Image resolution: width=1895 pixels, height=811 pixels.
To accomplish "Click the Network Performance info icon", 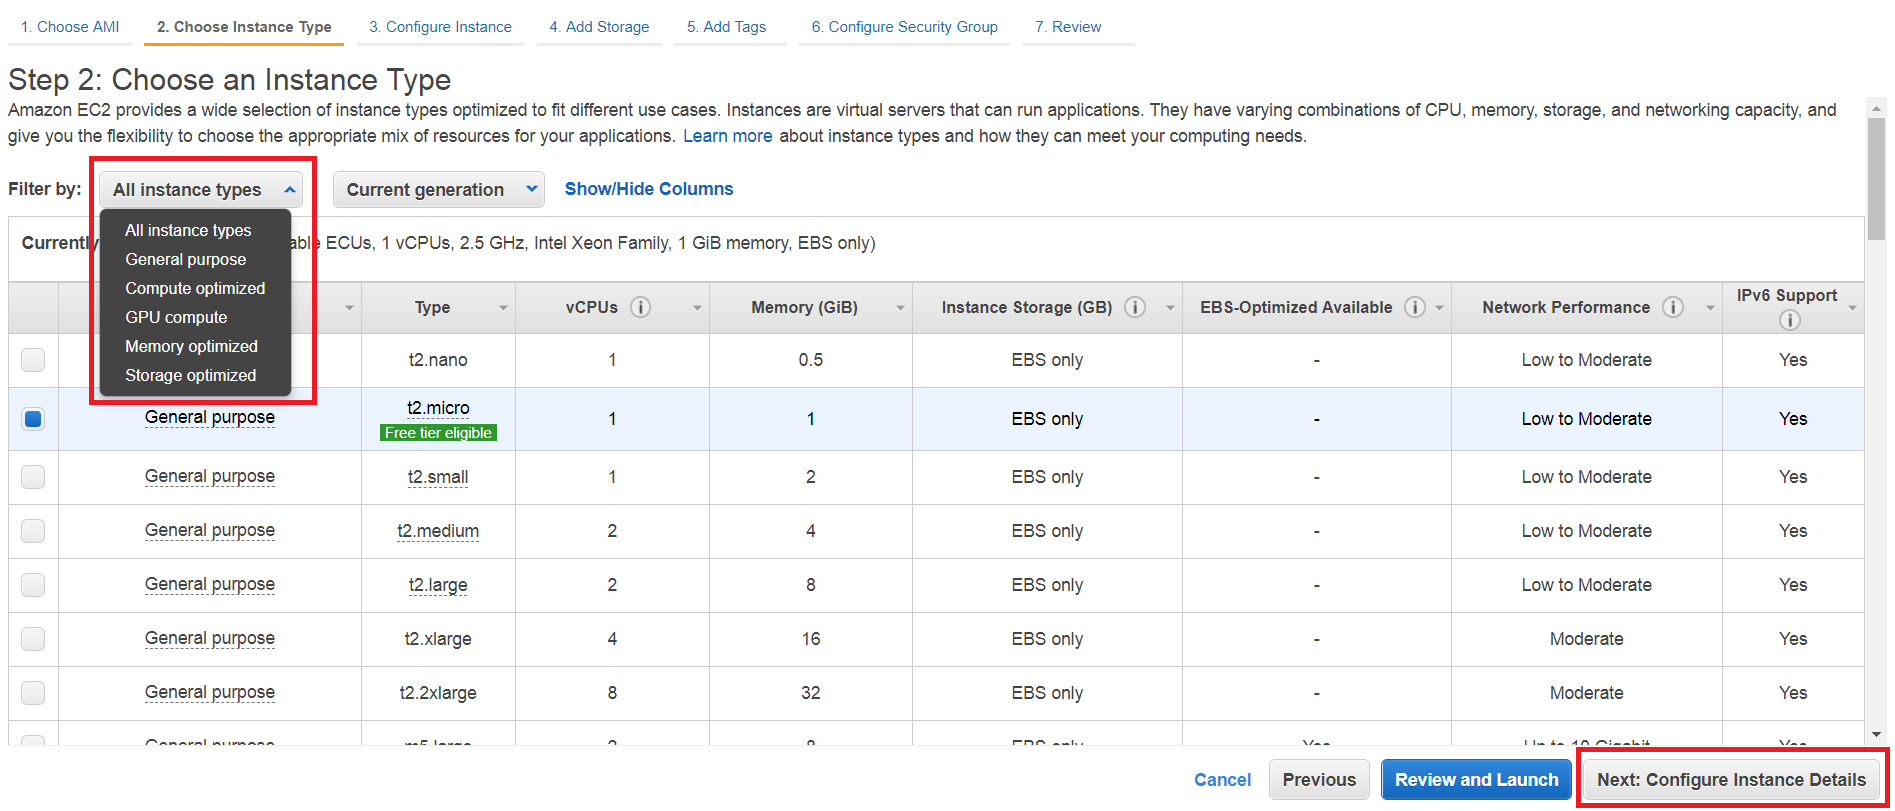I will pyautogui.click(x=1672, y=308).
